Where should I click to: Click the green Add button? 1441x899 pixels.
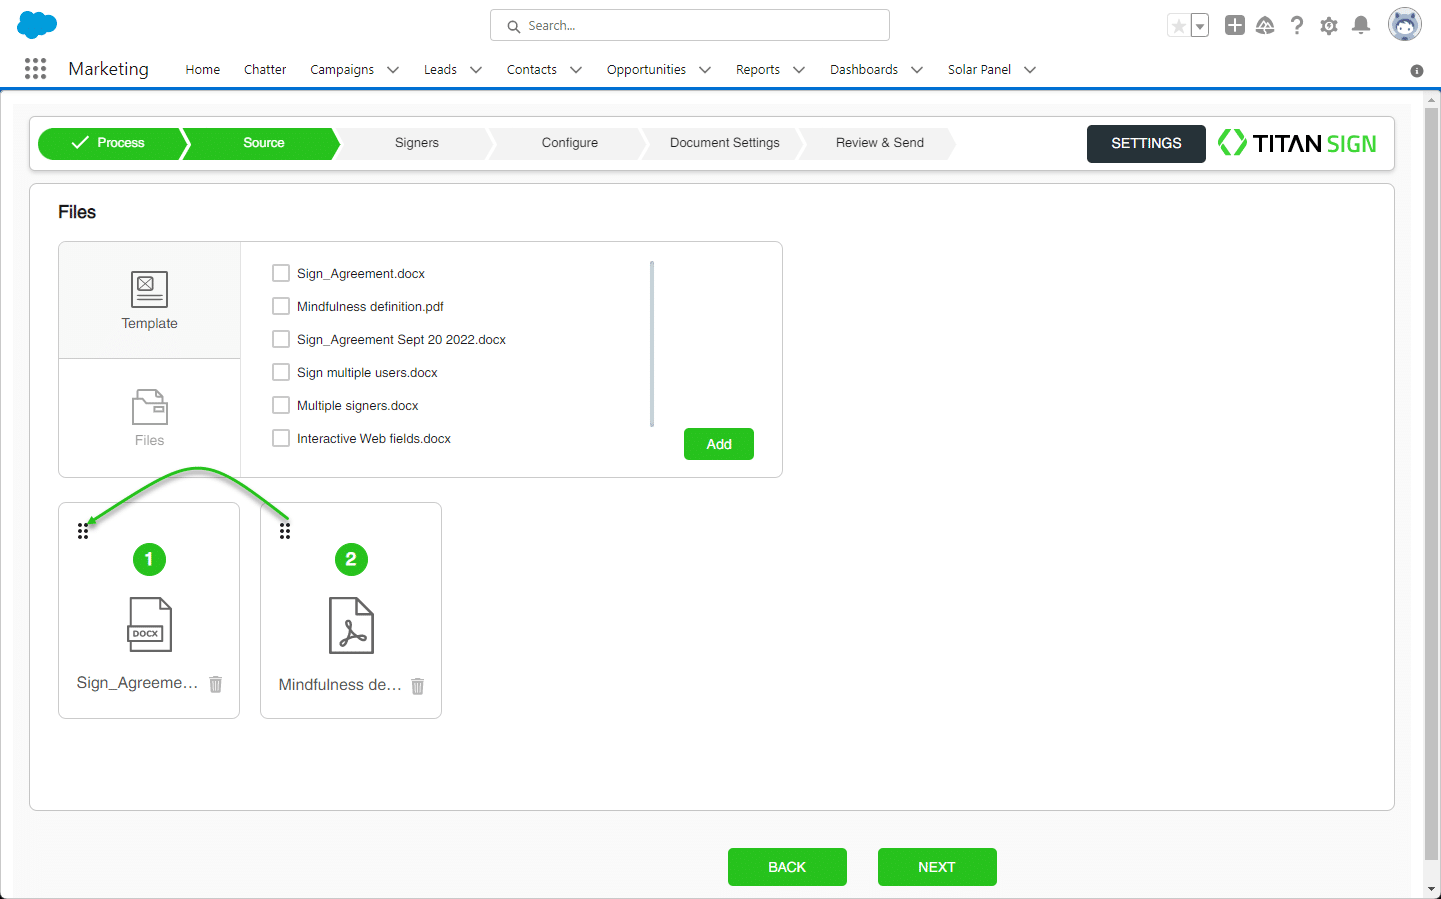click(719, 444)
